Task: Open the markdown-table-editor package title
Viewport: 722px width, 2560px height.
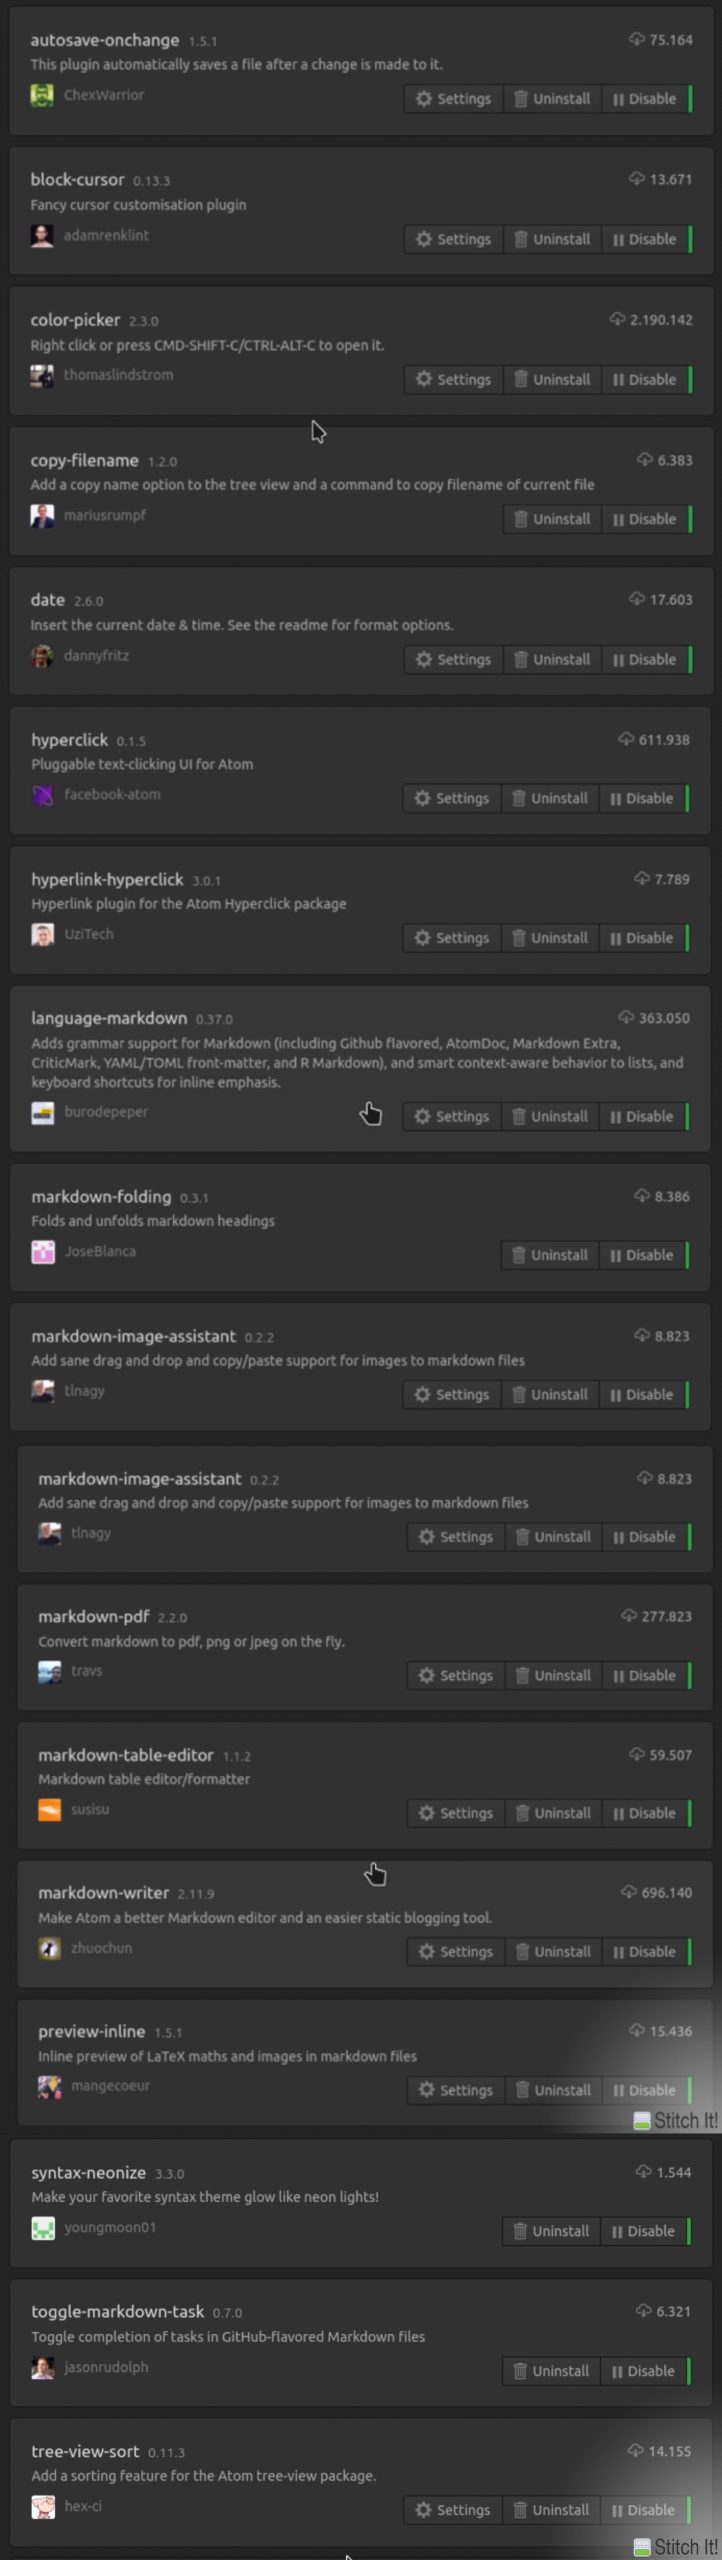Action: pyautogui.click(x=126, y=1755)
